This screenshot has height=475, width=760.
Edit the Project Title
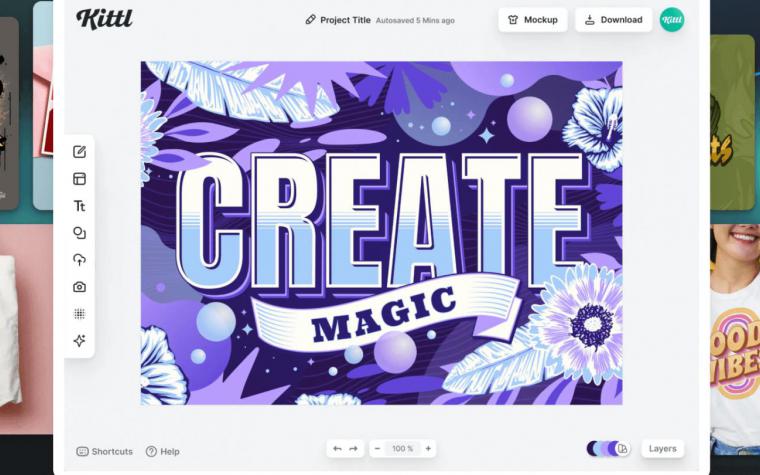[x=345, y=20]
